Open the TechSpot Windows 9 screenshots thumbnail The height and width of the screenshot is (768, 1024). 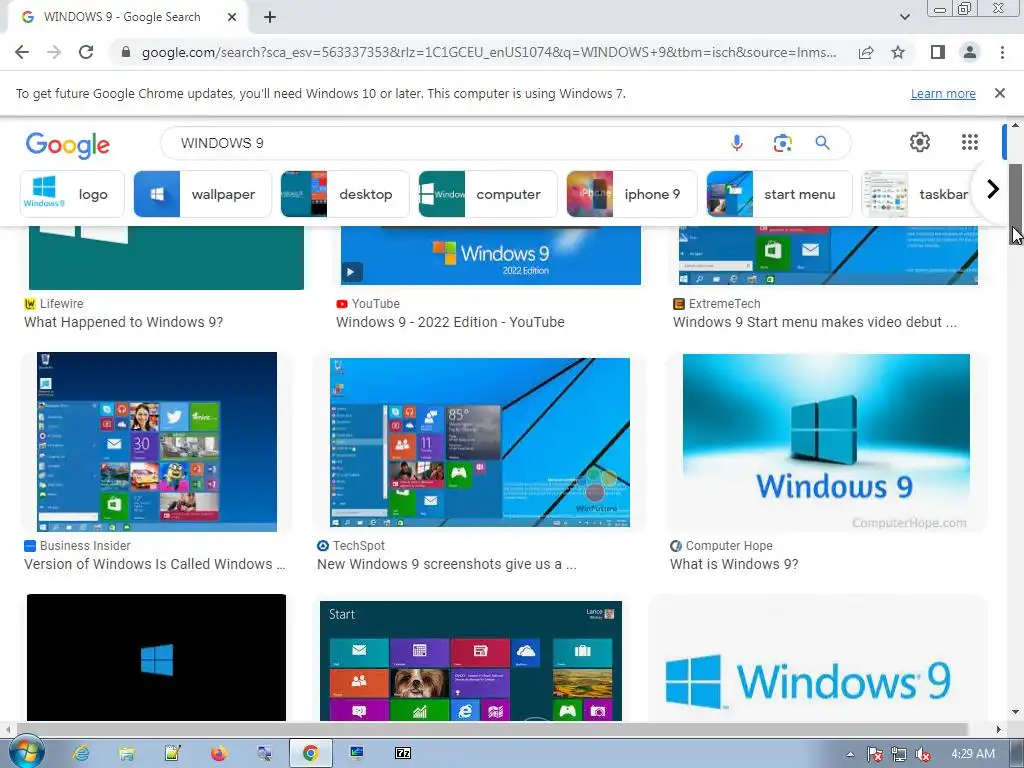click(x=480, y=442)
